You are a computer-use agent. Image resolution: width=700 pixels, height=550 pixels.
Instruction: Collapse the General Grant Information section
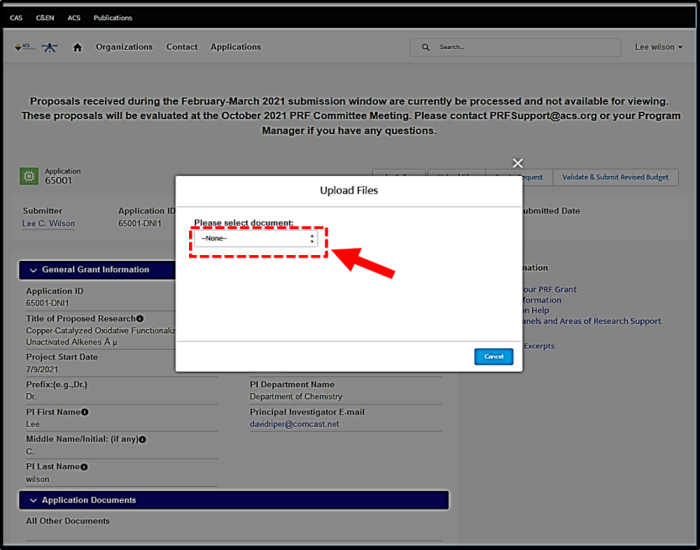point(32,270)
